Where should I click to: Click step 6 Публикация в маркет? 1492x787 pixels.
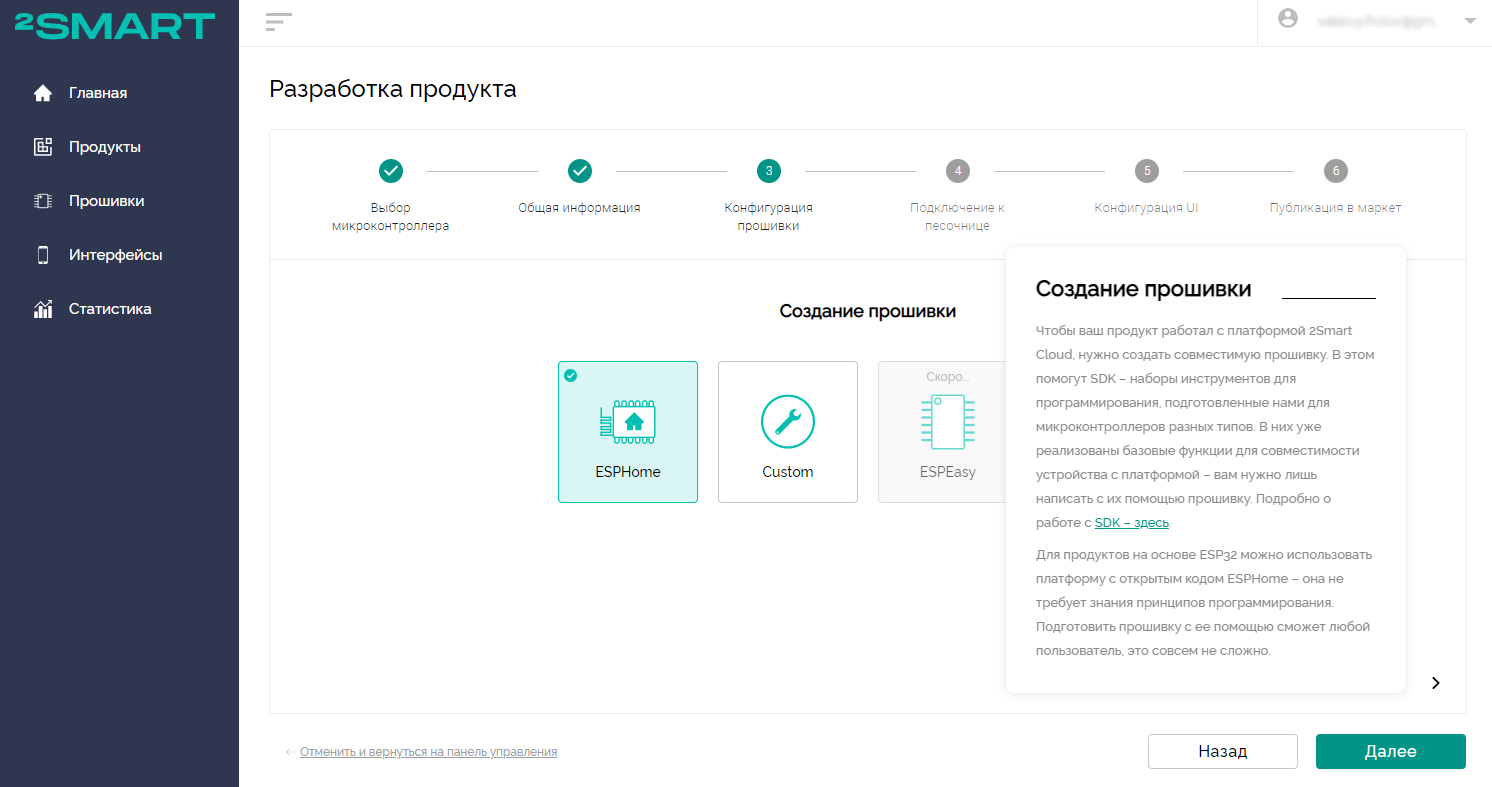[x=1336, y=171]
